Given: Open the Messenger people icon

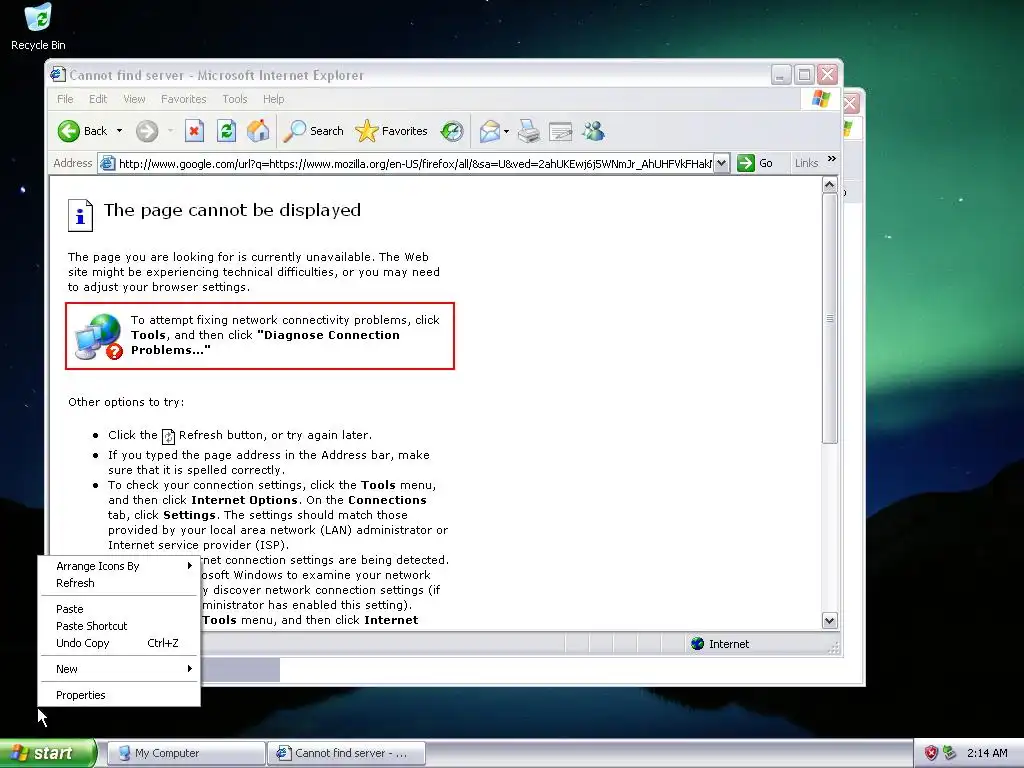Looking at the screenshot, I should tap(594, 131).
